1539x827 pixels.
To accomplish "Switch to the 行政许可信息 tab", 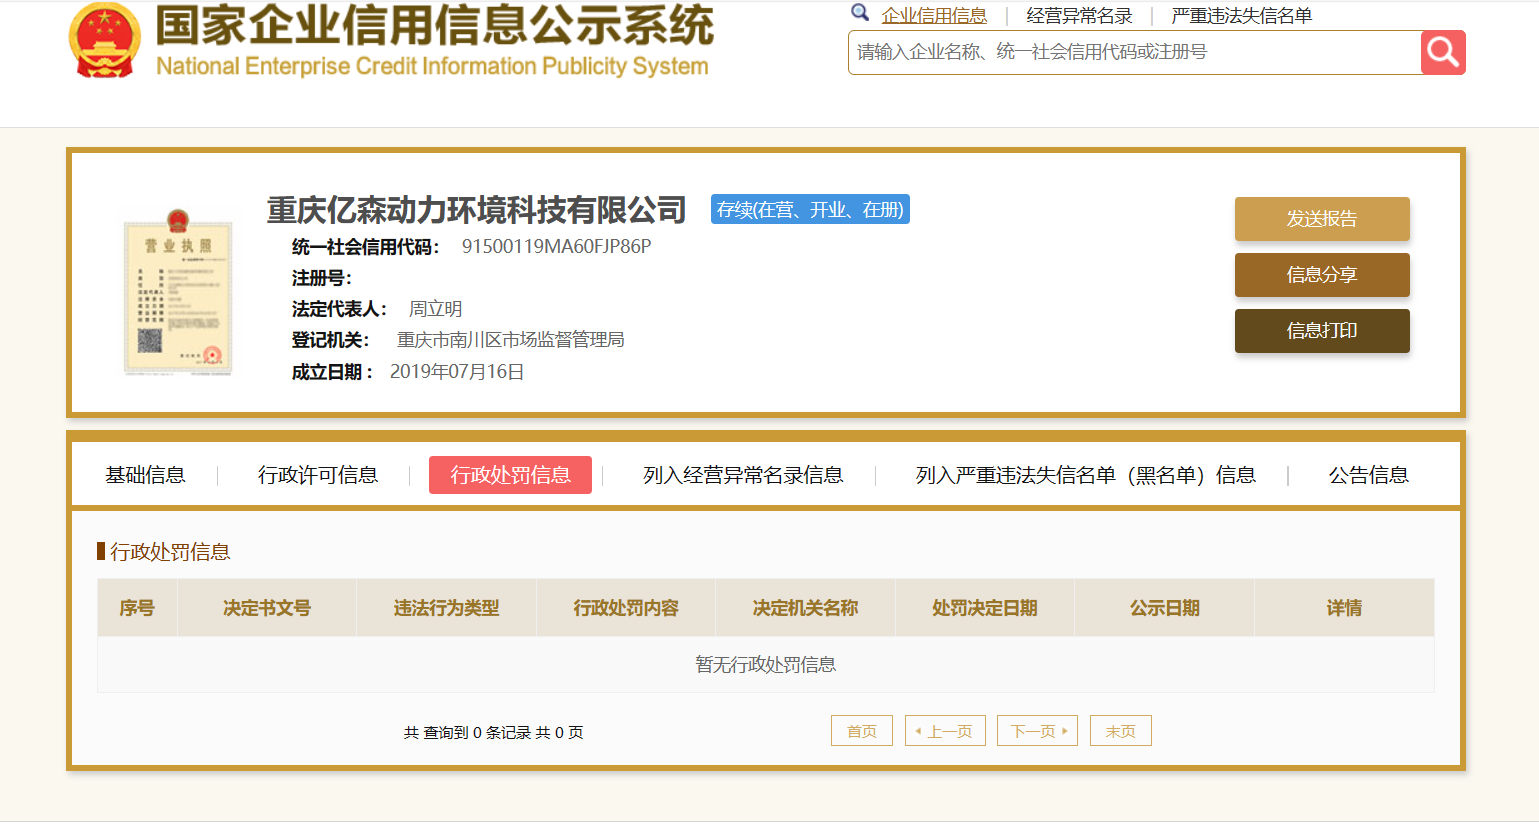I will 318,475.
